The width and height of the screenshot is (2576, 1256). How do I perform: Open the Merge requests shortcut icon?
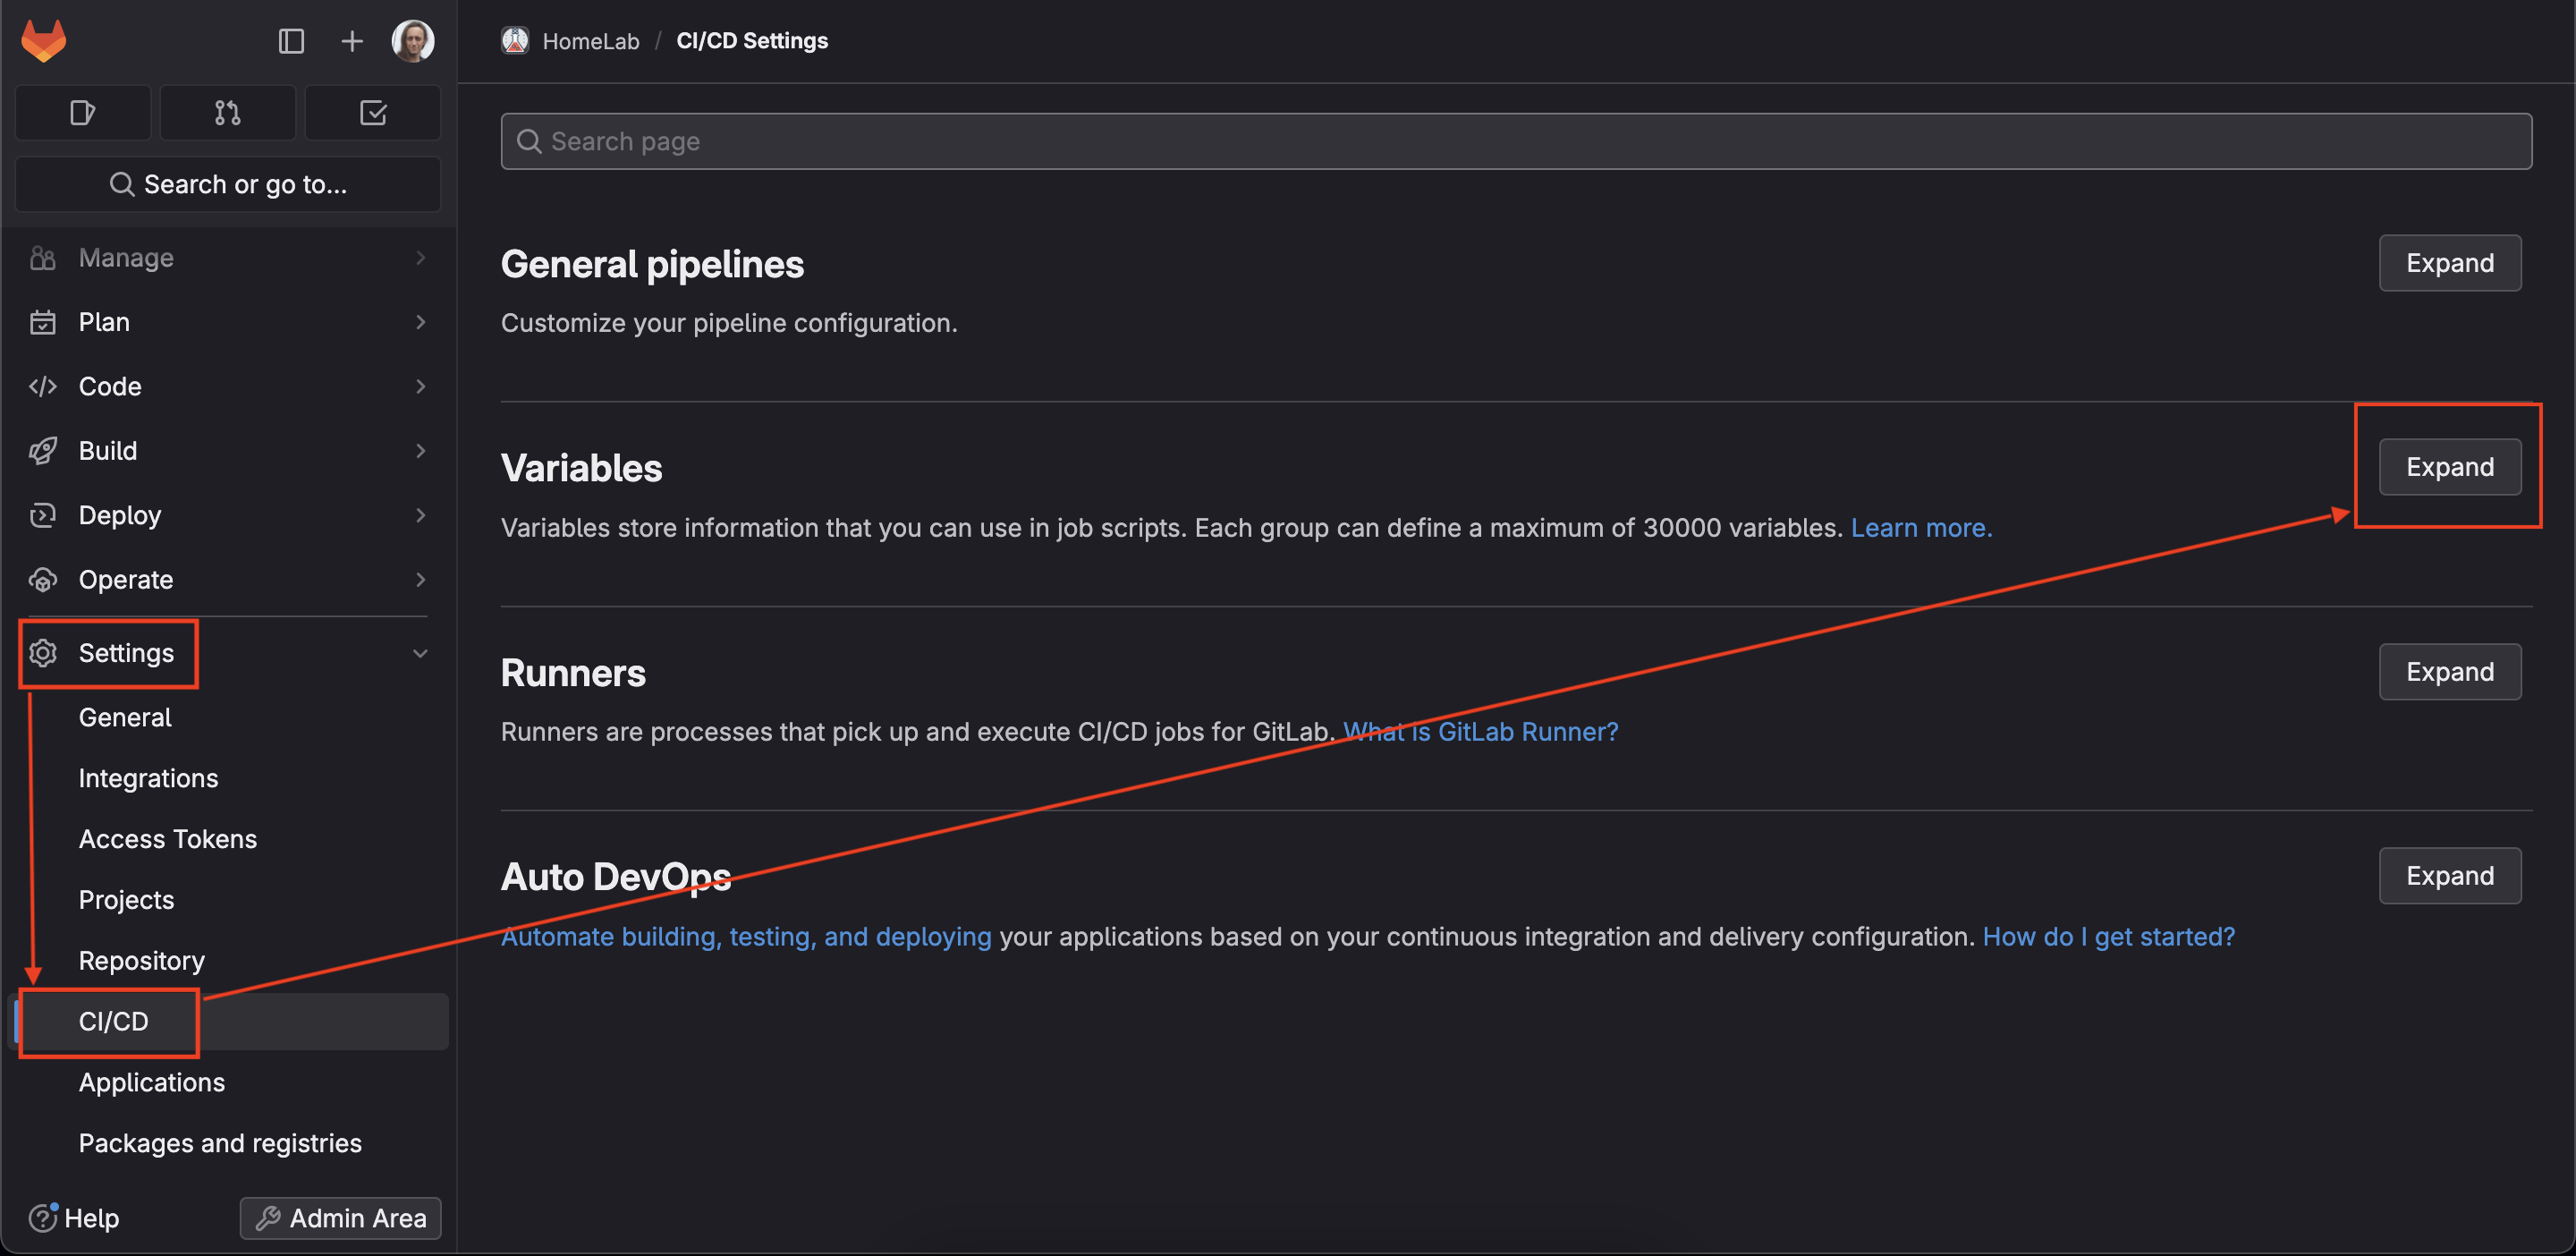point(228,113)
